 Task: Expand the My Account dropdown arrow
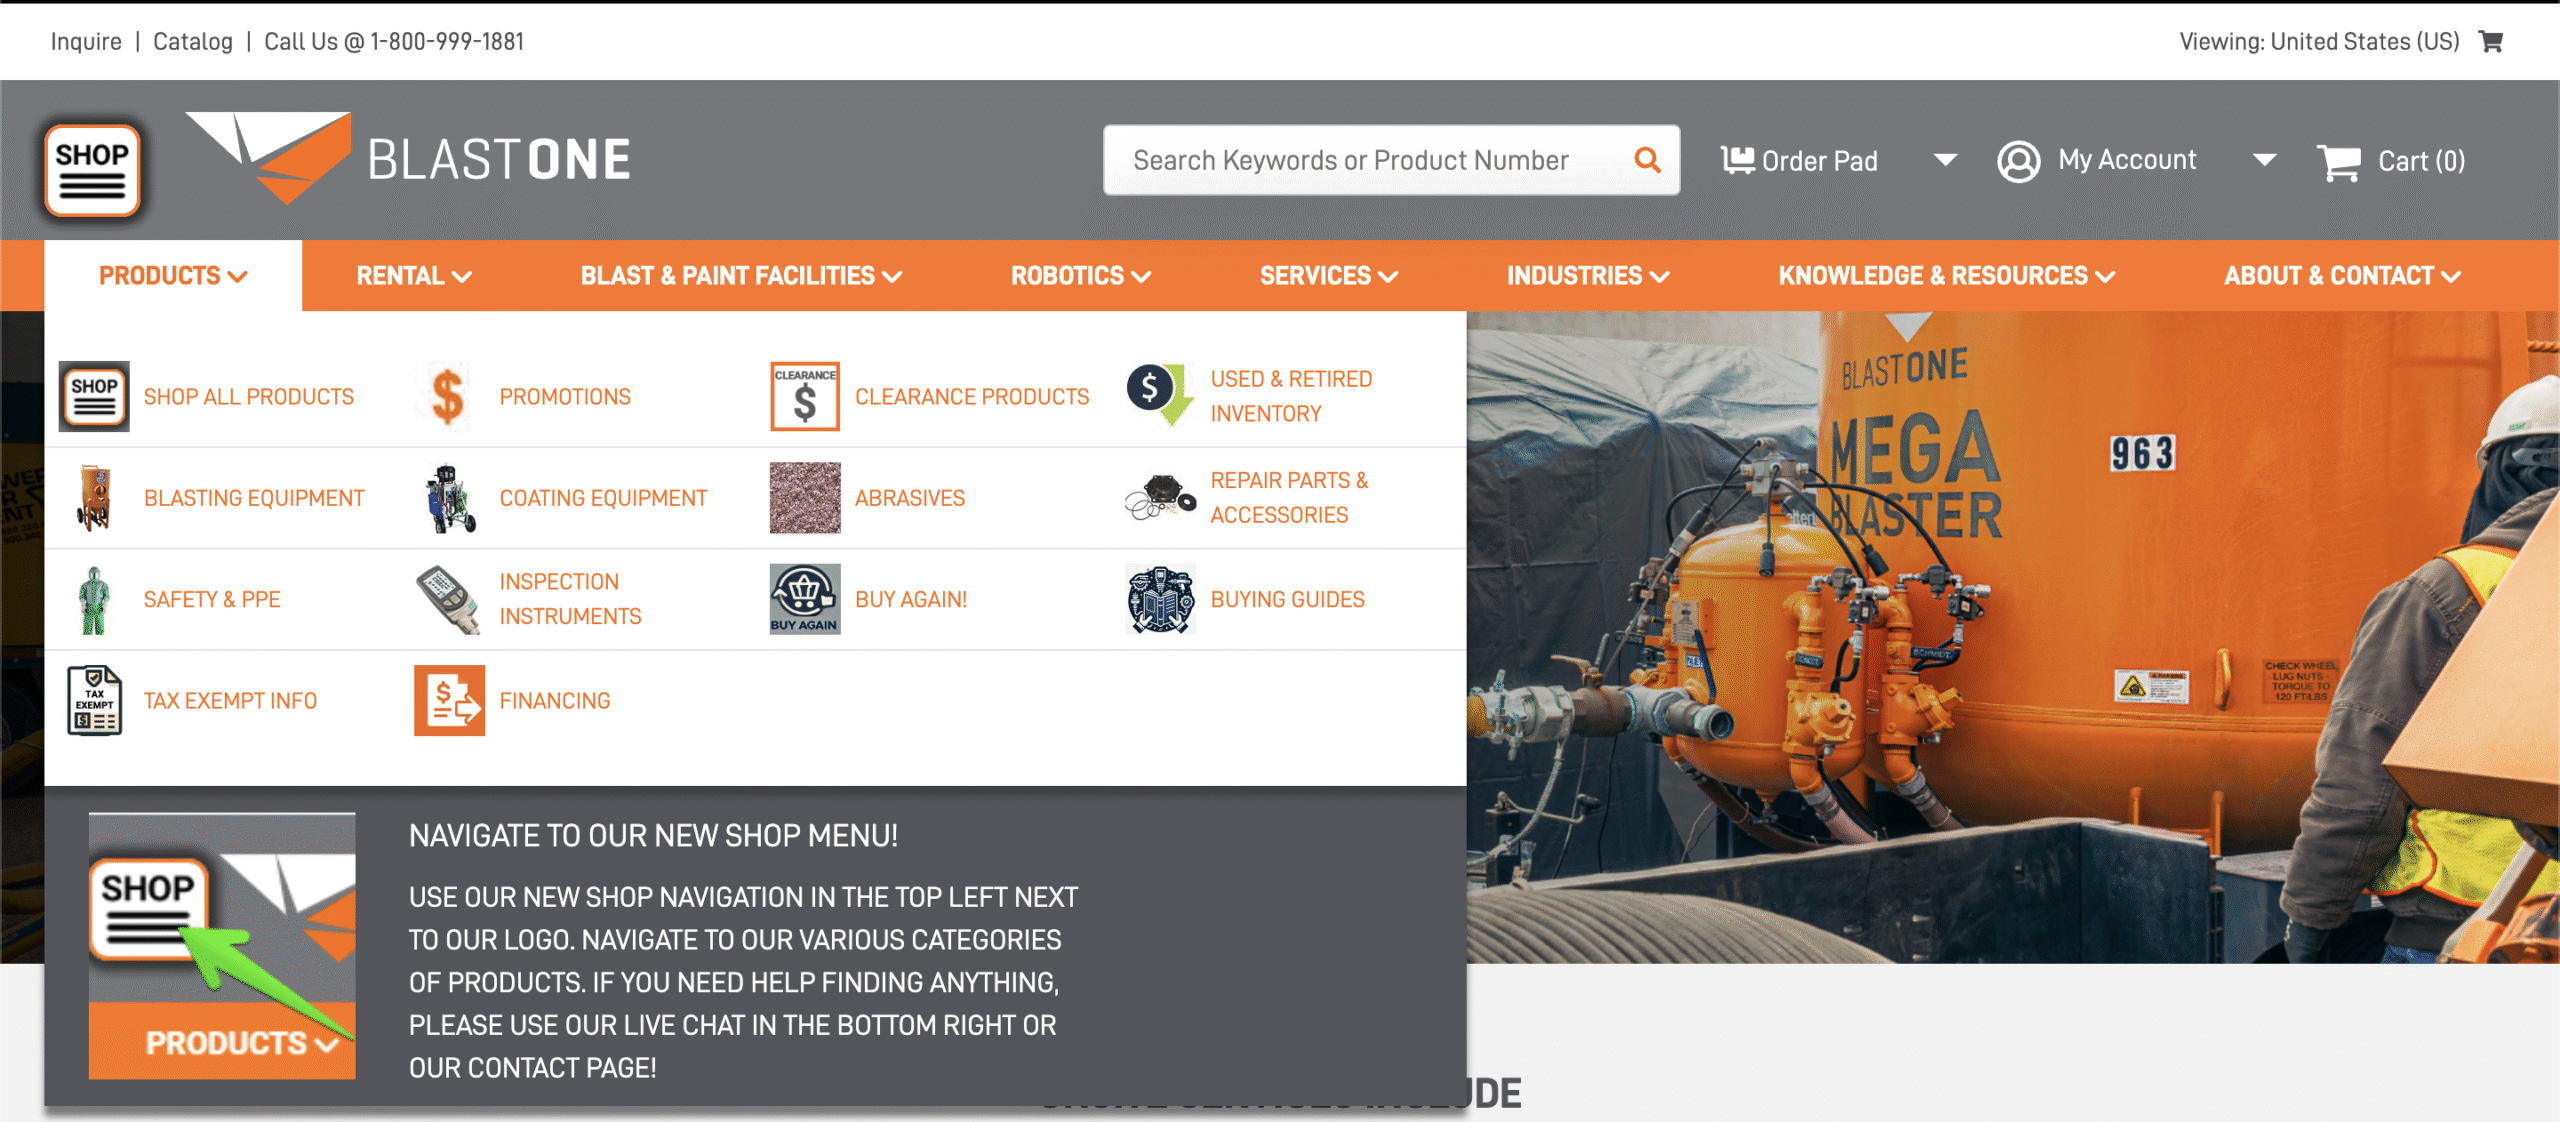click(x=2264, y=160)
